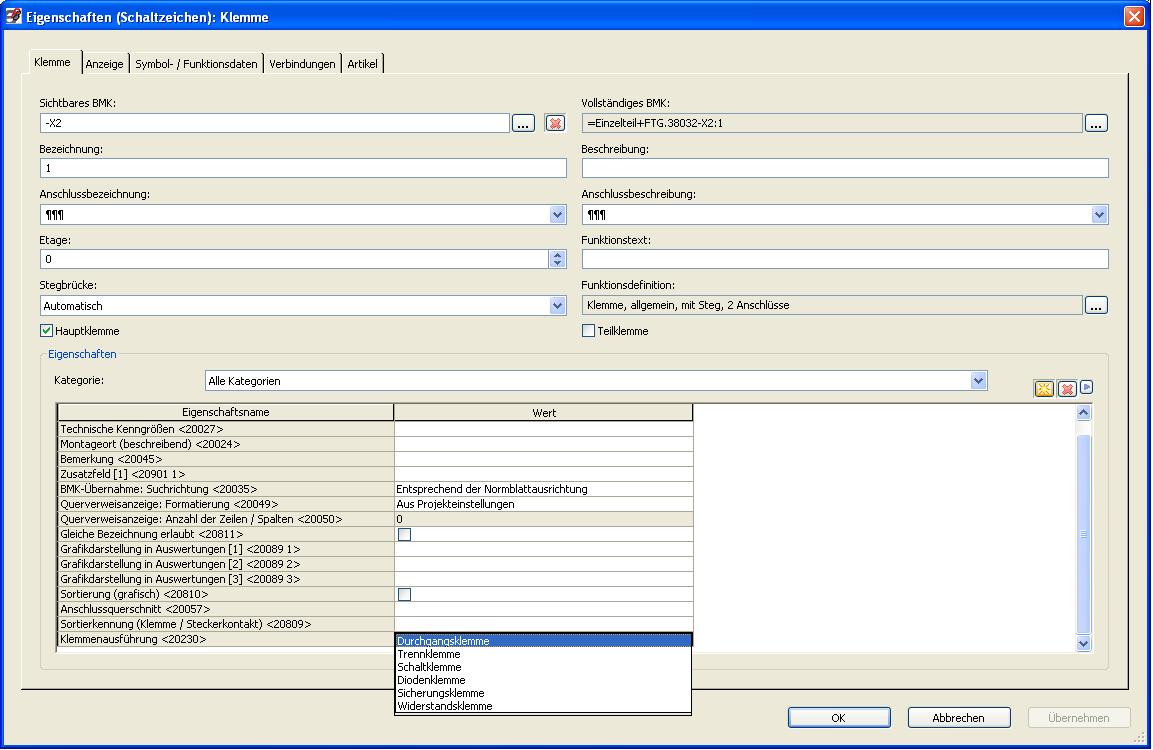1153x750 pixels.
Task: Enable the Teilklemme checkbox
Action: 589,331
